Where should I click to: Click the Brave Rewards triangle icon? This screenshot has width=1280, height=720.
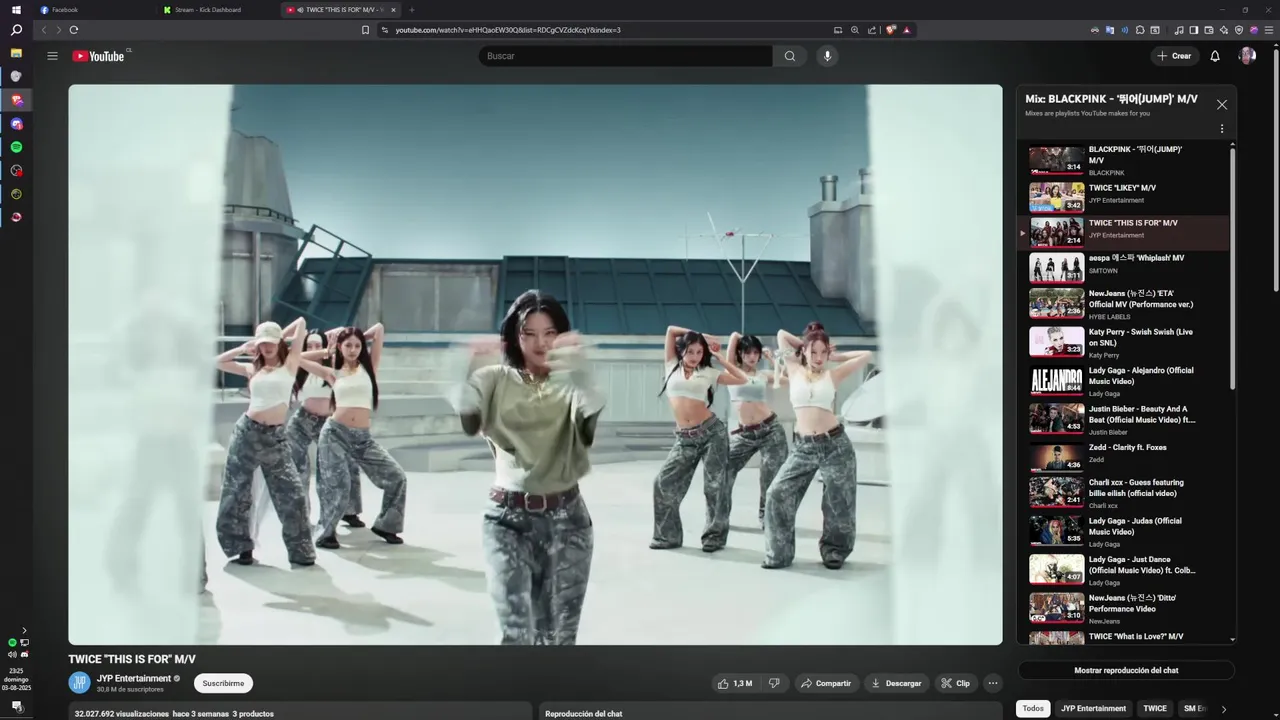tap(907, 30)
